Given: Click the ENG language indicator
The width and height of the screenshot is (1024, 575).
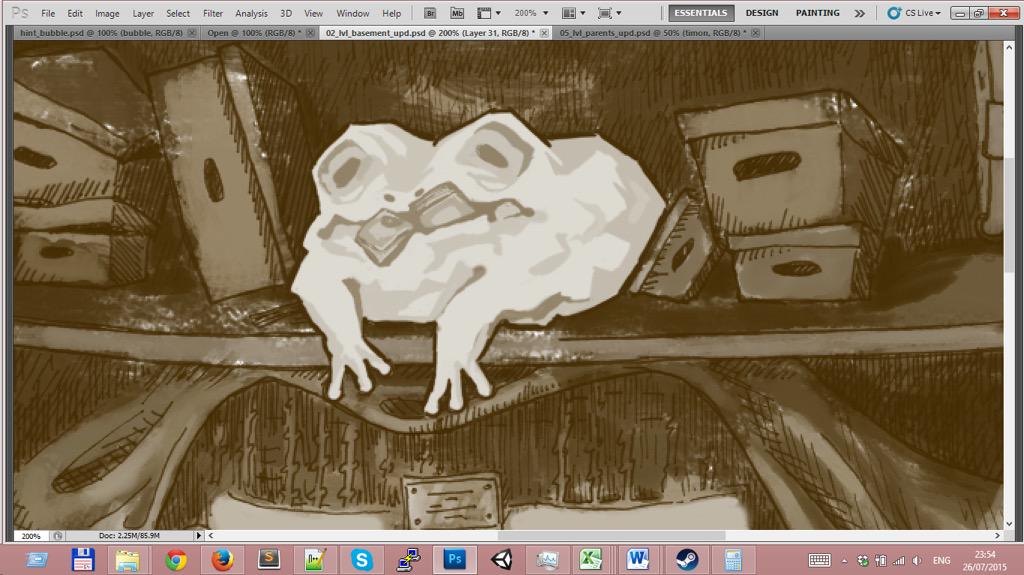Looking at the screenshot, I should click(941, 561).
